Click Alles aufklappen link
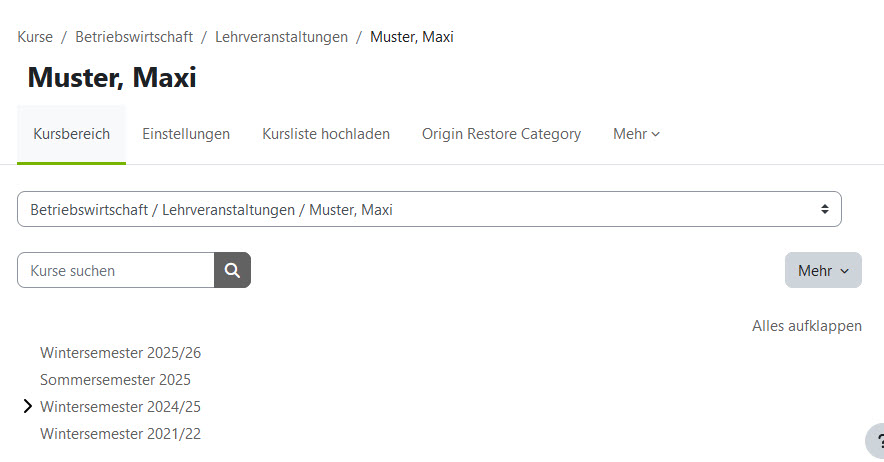Screen dimensions: 884x462 [806, 326]
